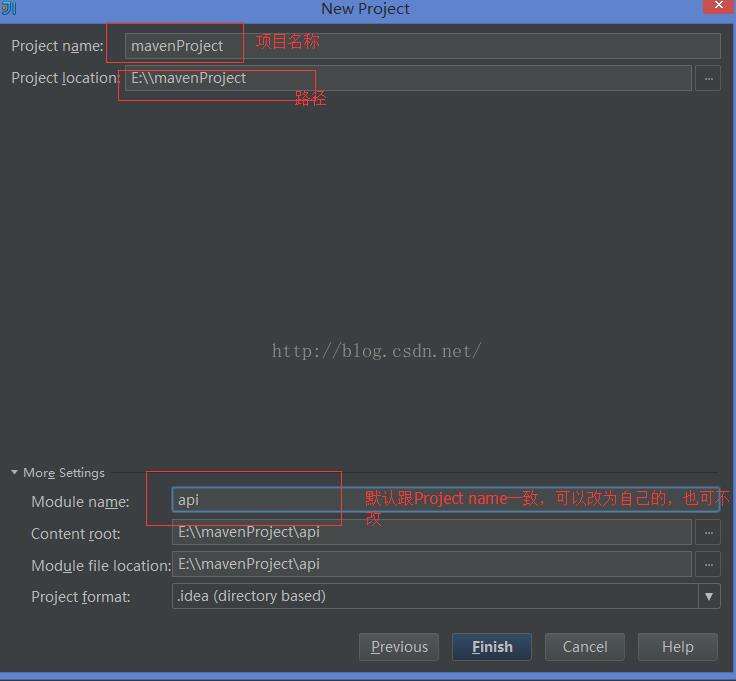
Task: Click the Project format label
Action: pyautogui.click(x=80, y=597)
